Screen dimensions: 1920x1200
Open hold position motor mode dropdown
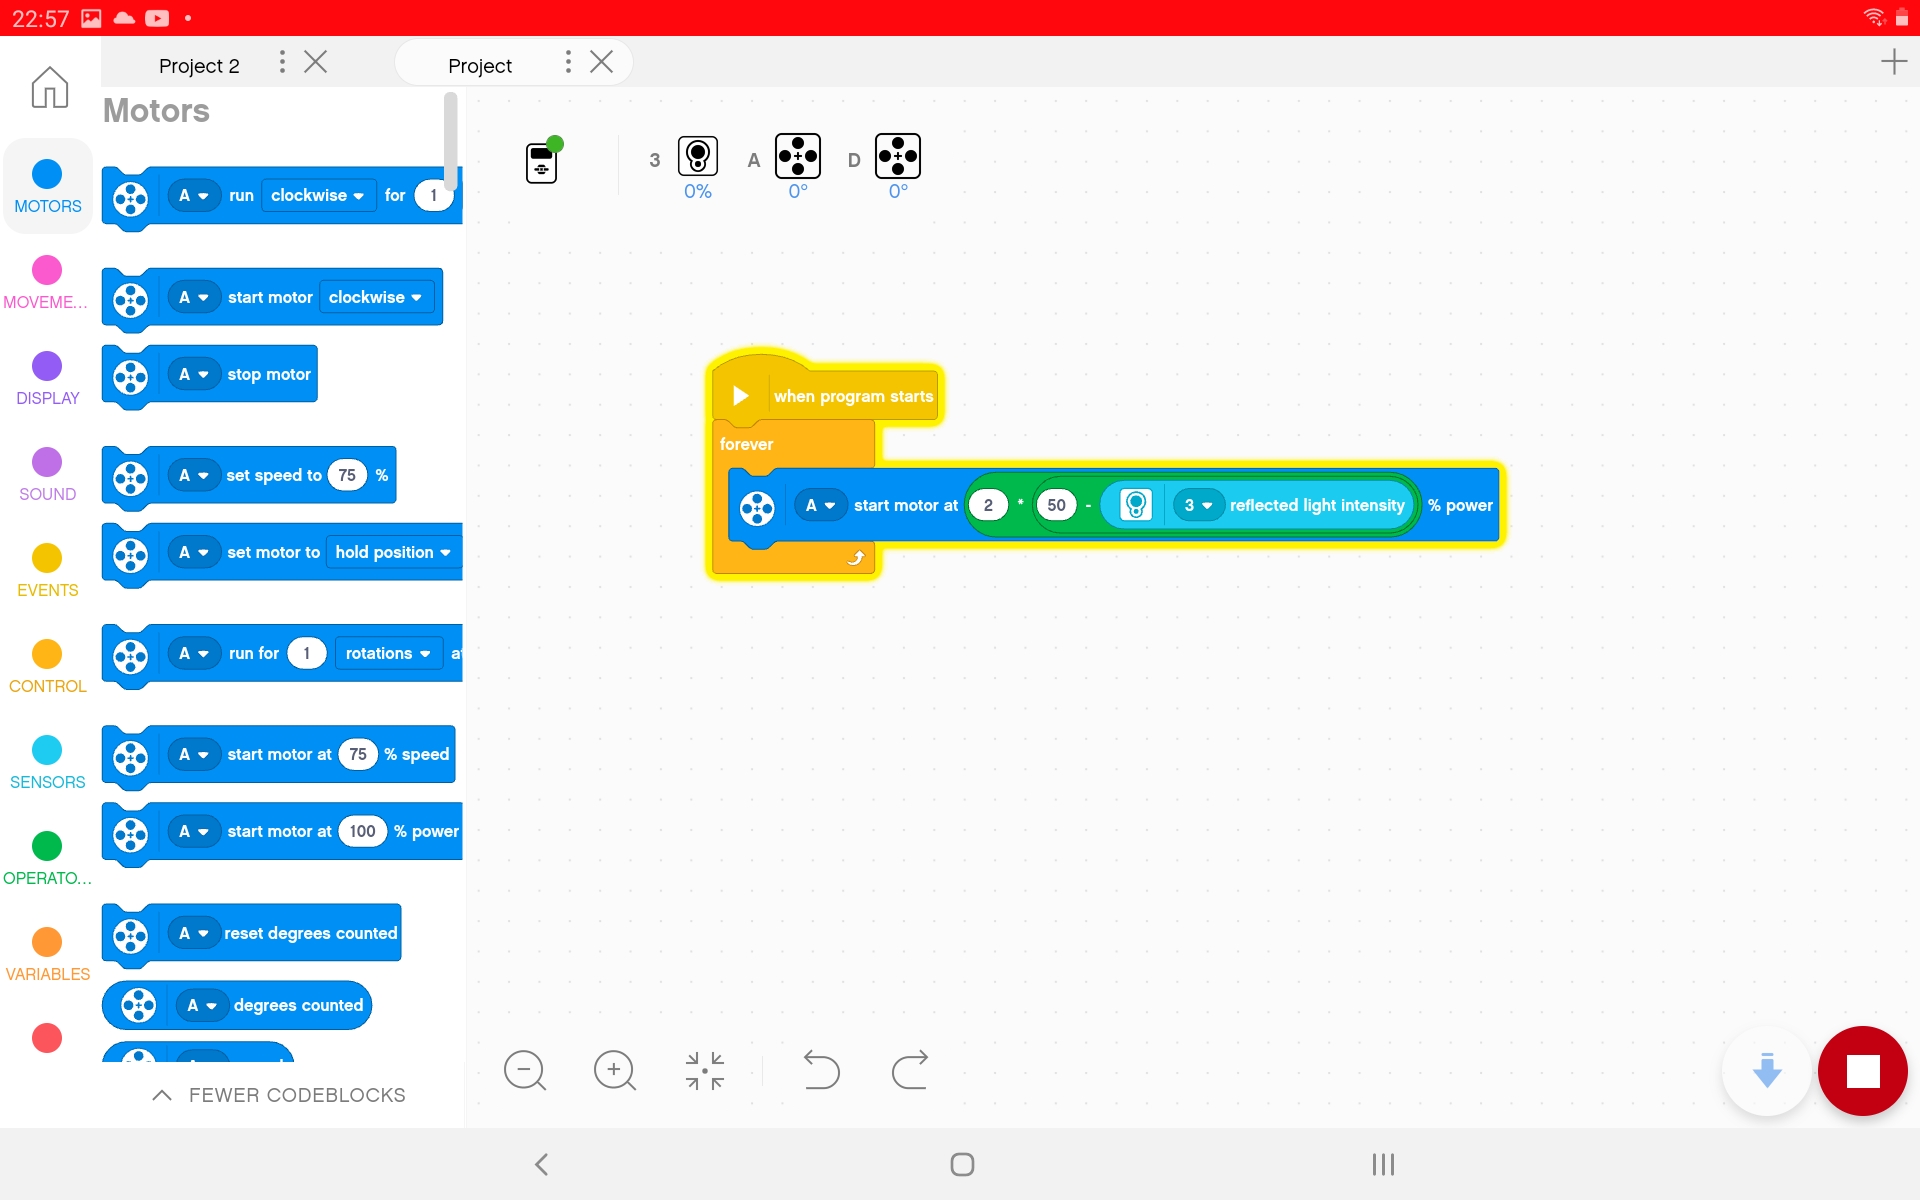(x=393, y=552)
